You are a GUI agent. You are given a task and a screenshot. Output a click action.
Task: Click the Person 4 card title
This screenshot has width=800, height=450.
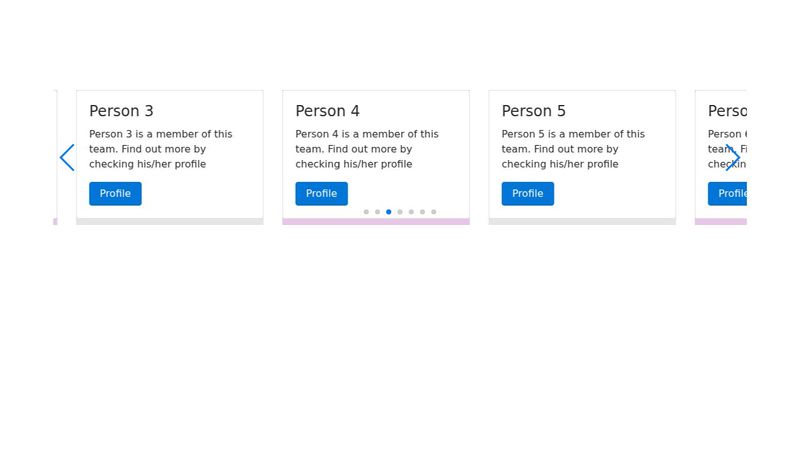pos(327,111)
